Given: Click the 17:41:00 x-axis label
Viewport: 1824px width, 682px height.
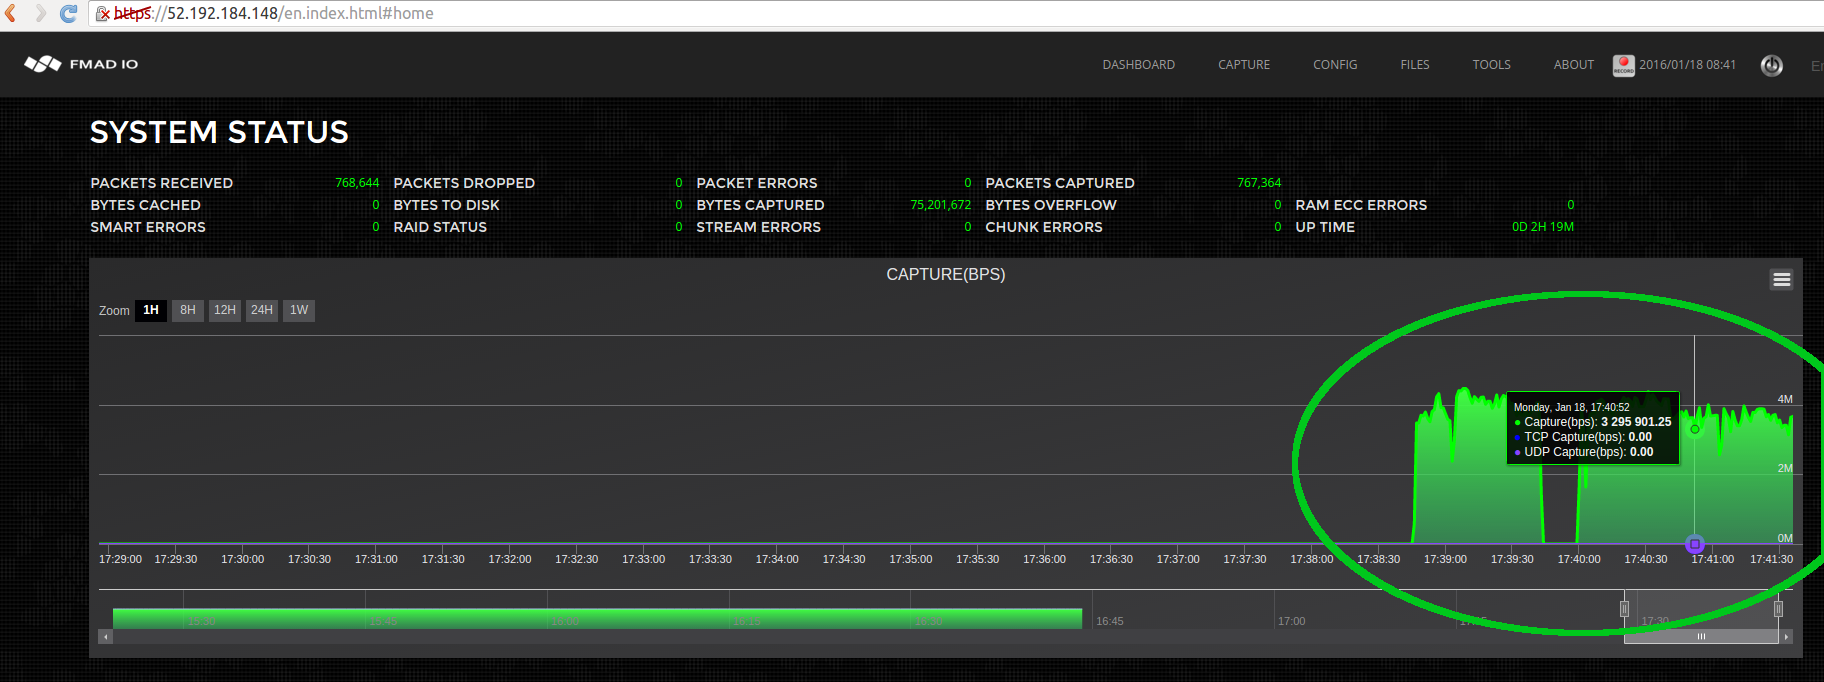Looking at the screenshot, I should pos(1713,559).
